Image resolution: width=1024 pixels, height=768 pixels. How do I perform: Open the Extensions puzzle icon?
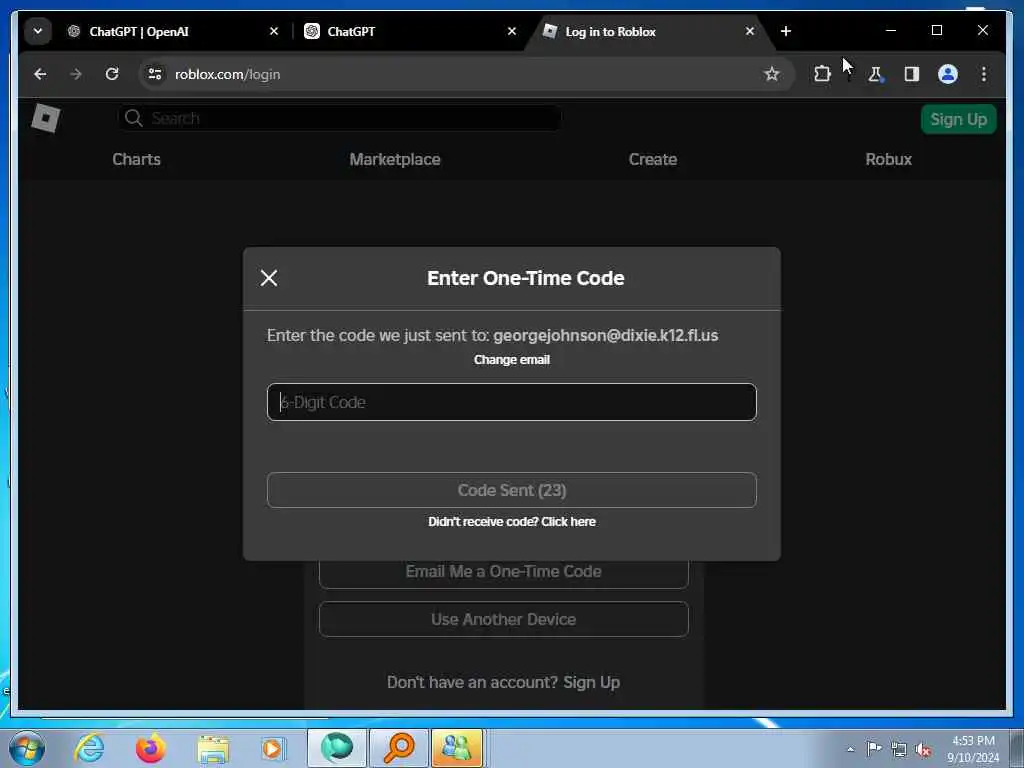tap(822, 74)
